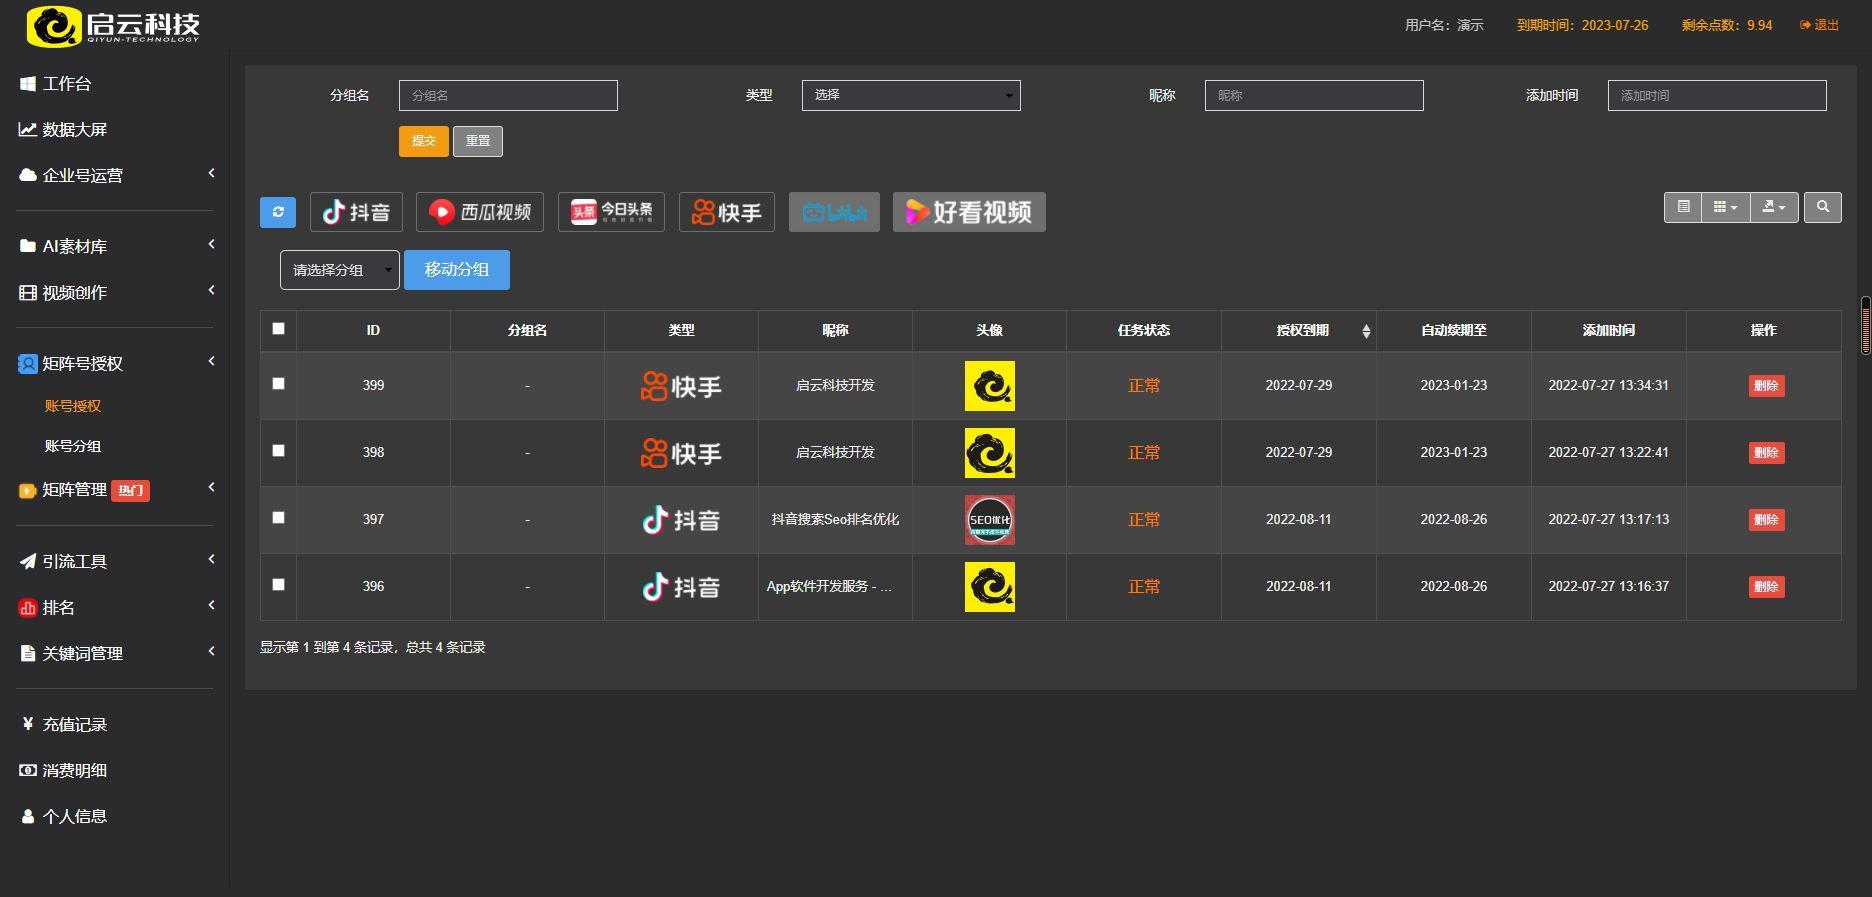Click the avatar for account 398
Viewport: 1872px width, 897px height.
(x=990, y=453)
